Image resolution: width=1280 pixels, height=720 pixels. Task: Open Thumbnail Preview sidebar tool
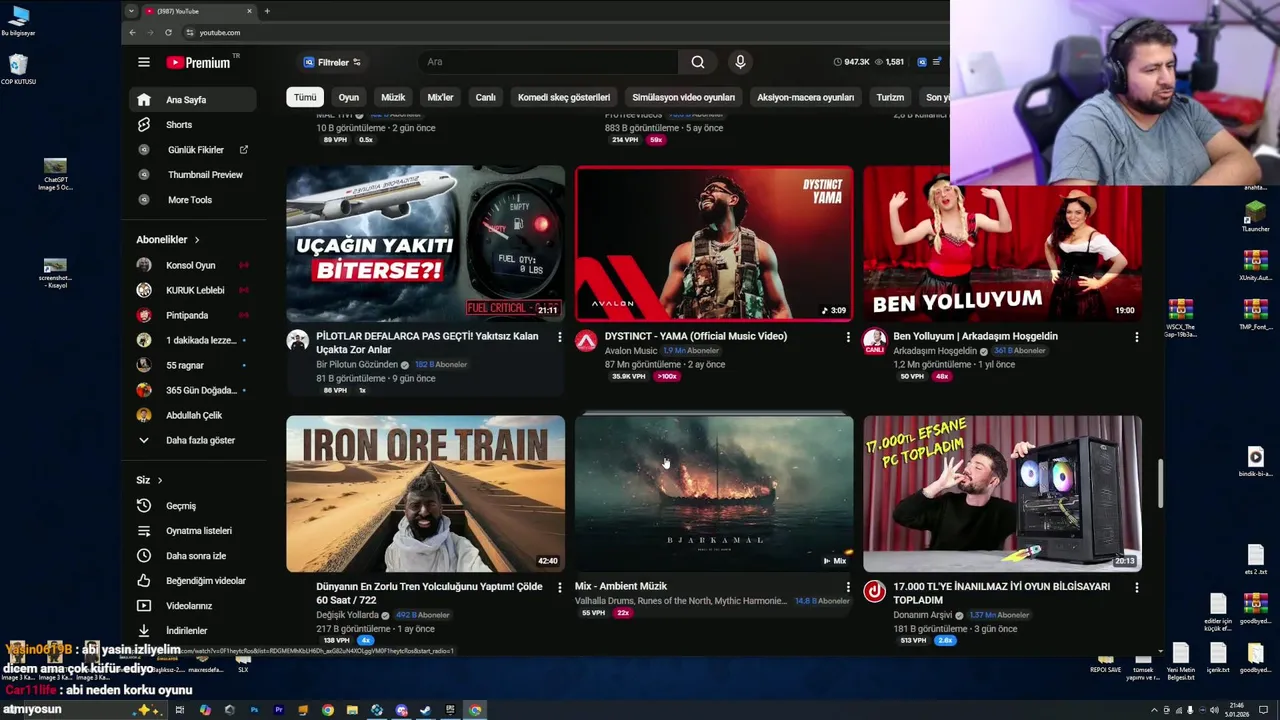(x=193, y=175)
